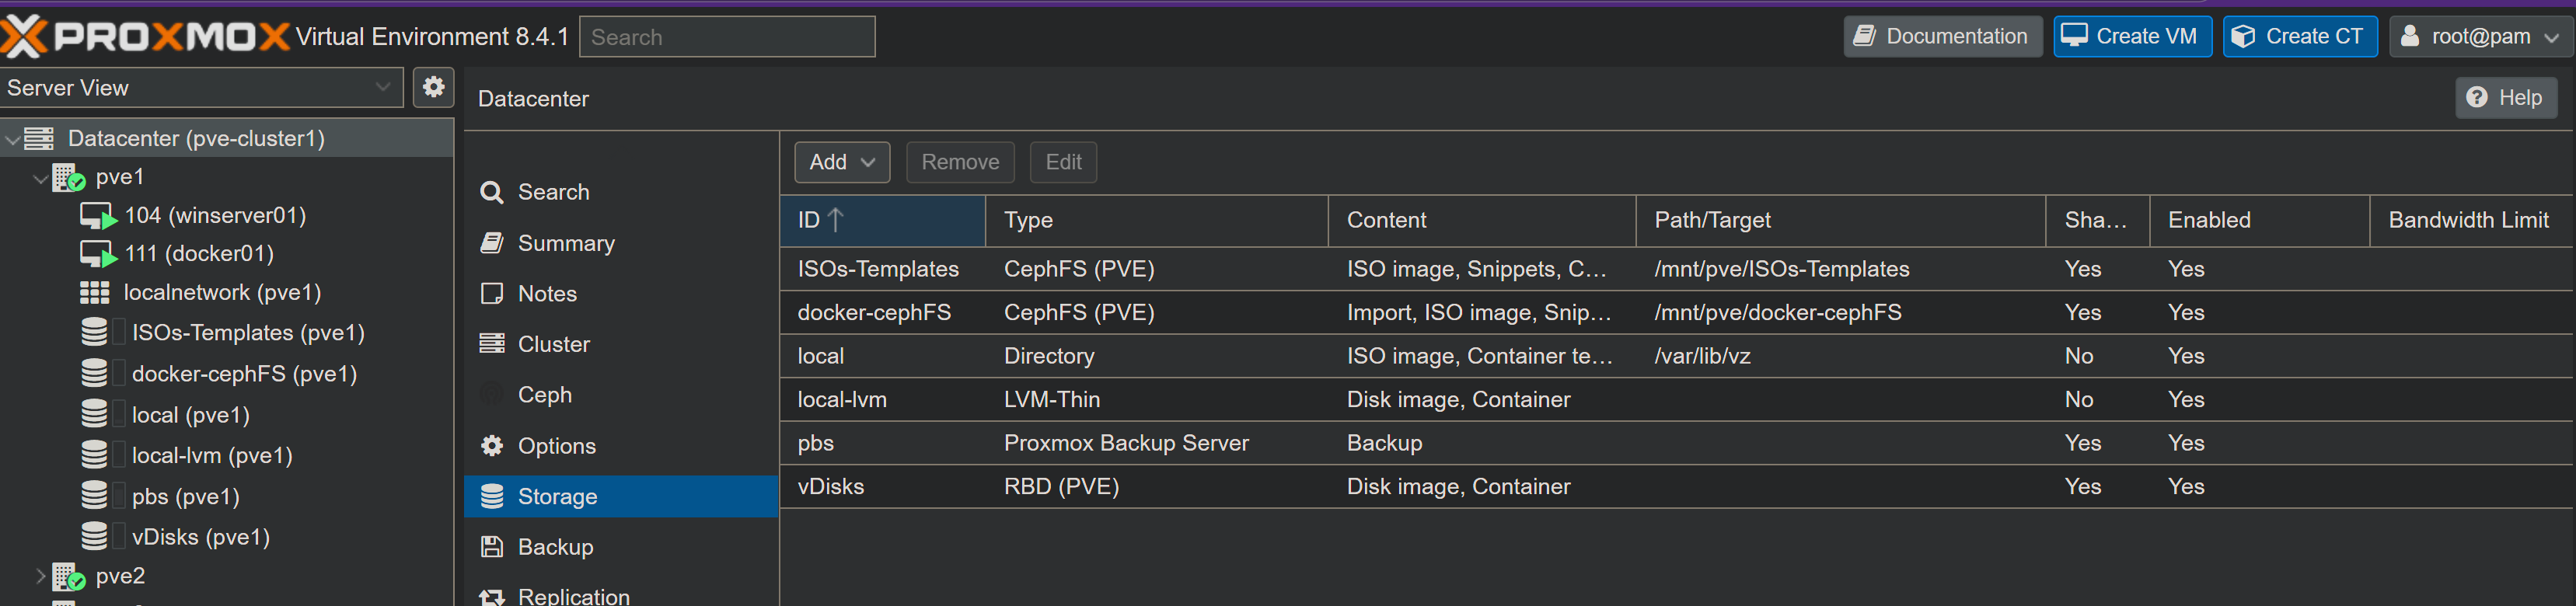Click the ISOs-Templates storage icon in tree
Screen dimensions: 2576x606
pyautogui.click(x=94, y=332)
